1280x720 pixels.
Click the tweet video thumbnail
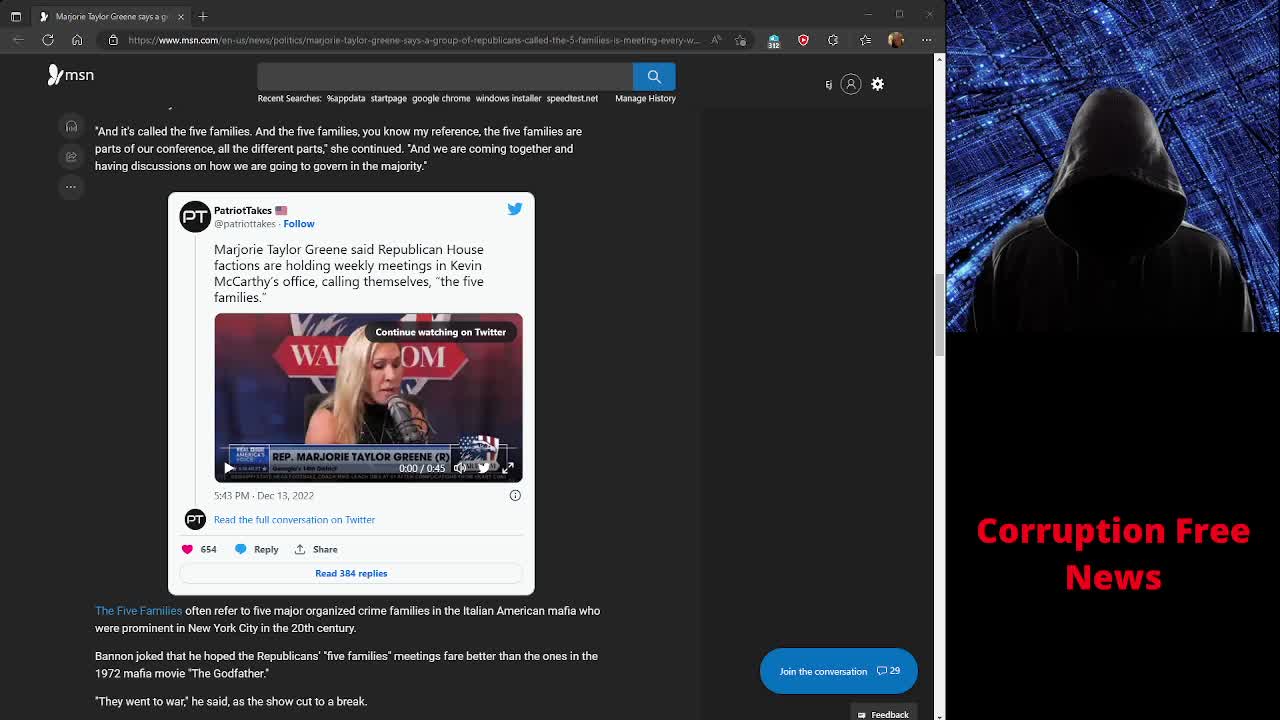(368, 398)
